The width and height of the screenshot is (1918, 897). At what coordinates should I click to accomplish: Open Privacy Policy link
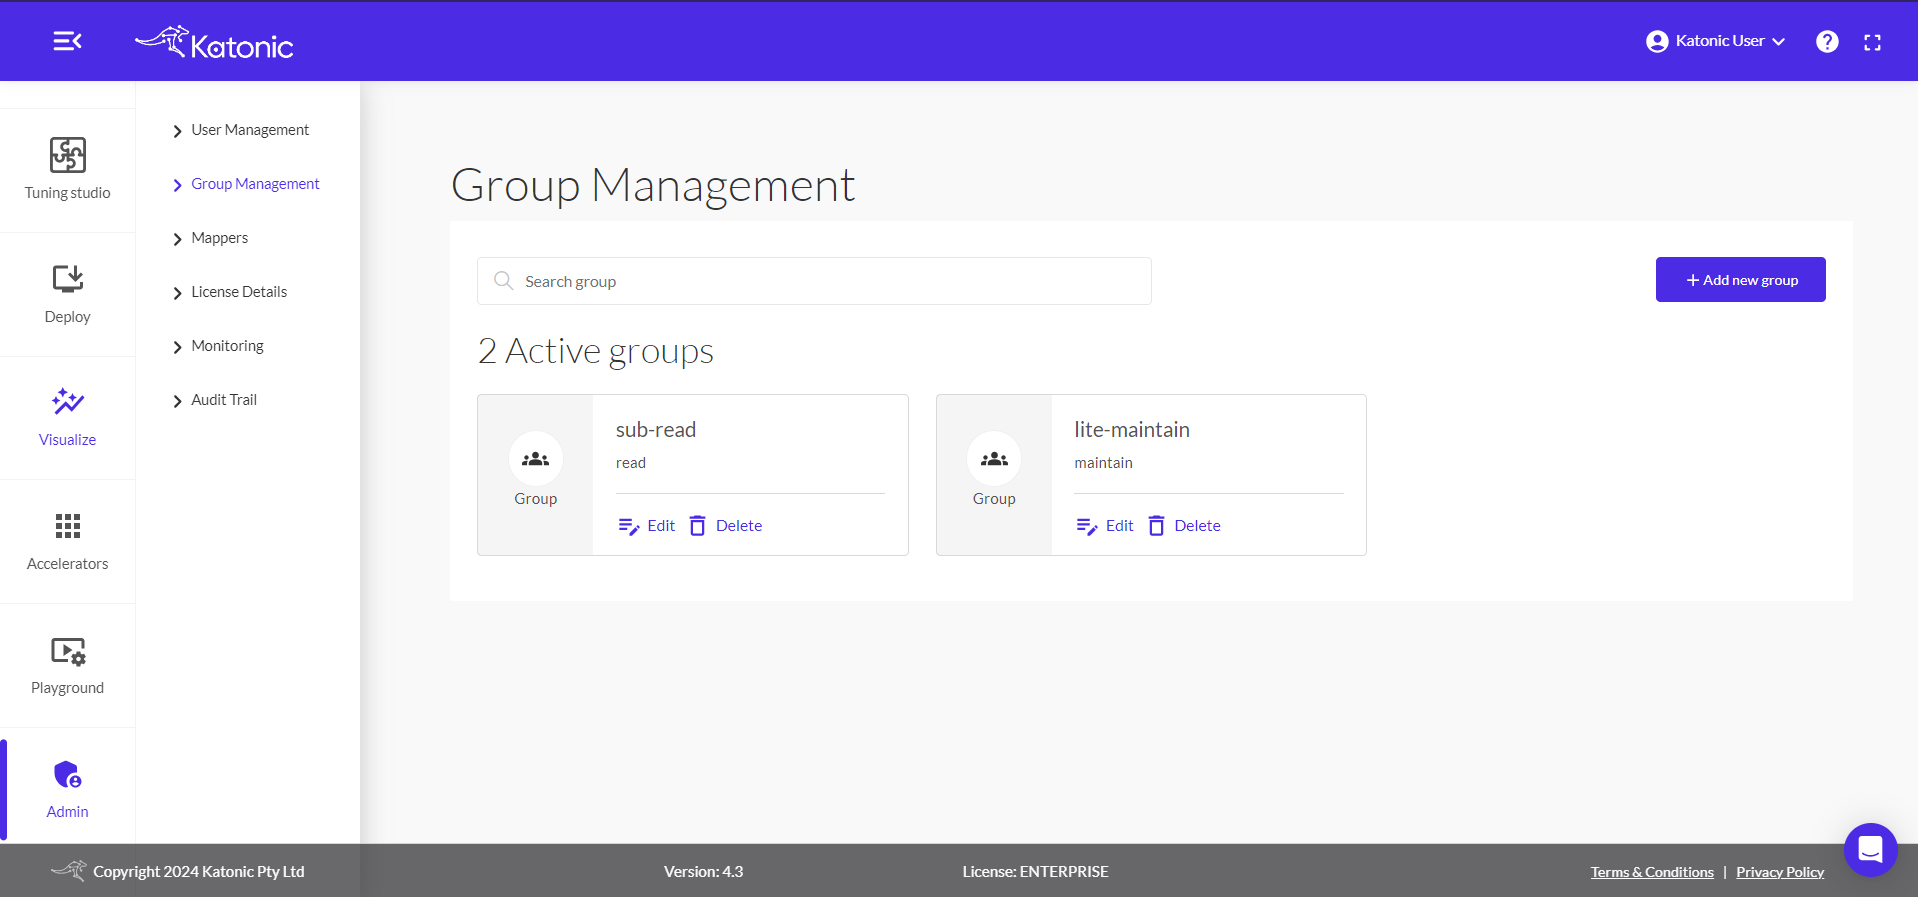point(1780,872)
